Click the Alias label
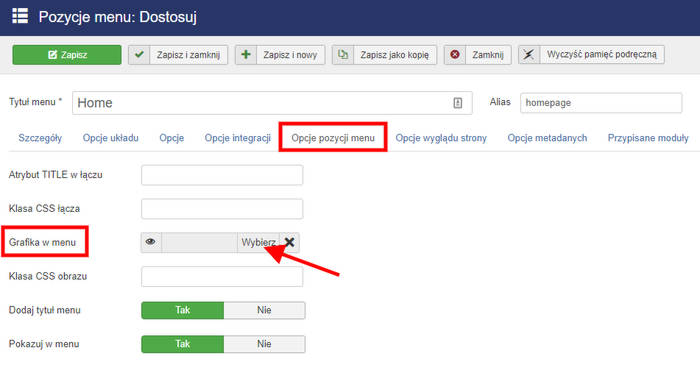The width and height of the screenshot is (700, 384). (500, 102)
